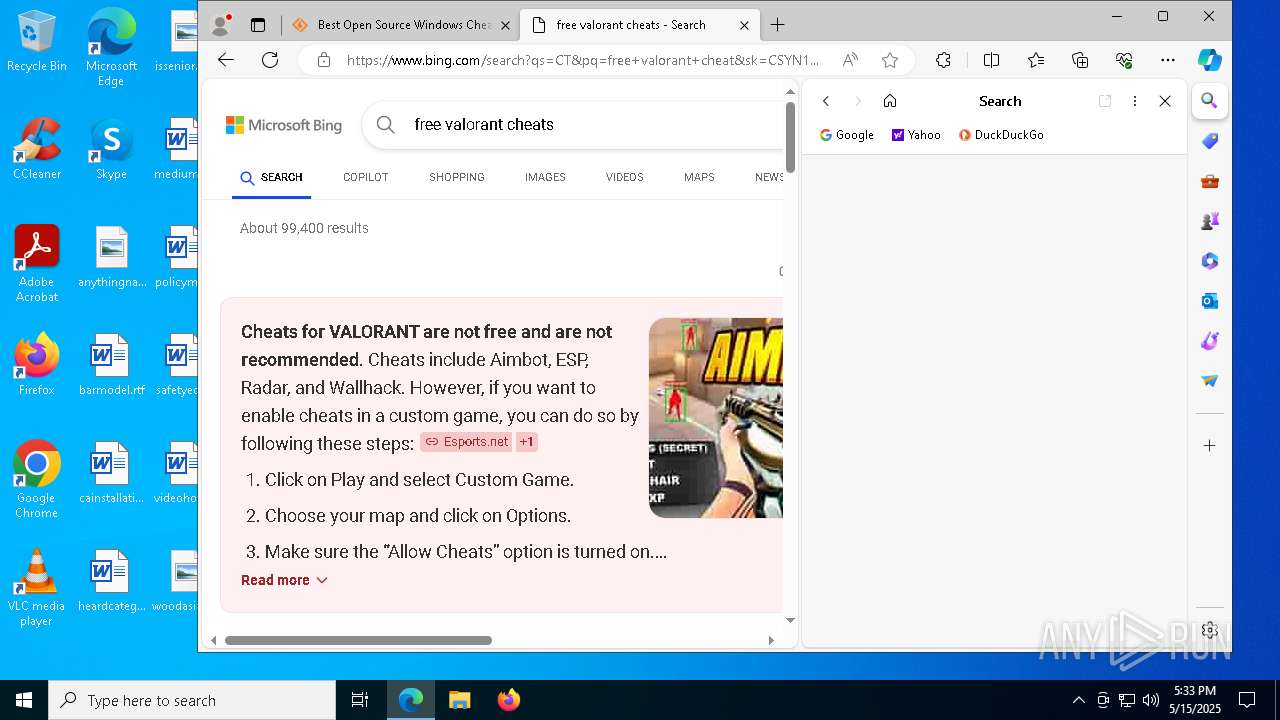Choose Yahoo in side panel
The image size is (1280, 720).
pos(916,135)
